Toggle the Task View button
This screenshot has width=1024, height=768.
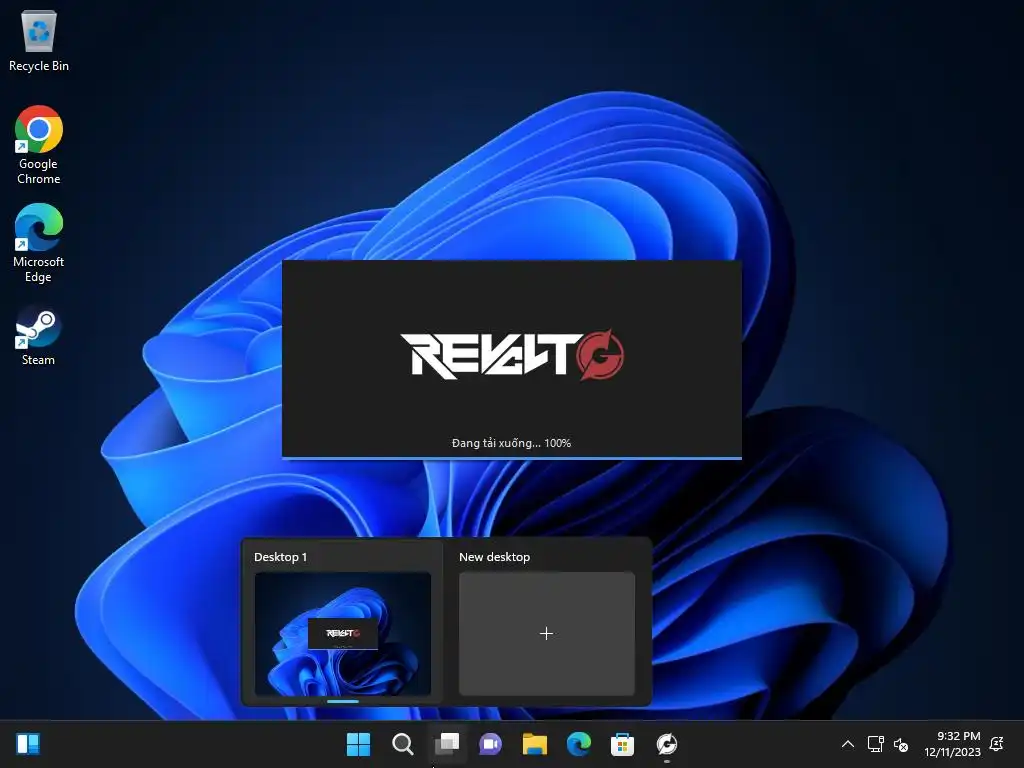pos(447,744)
